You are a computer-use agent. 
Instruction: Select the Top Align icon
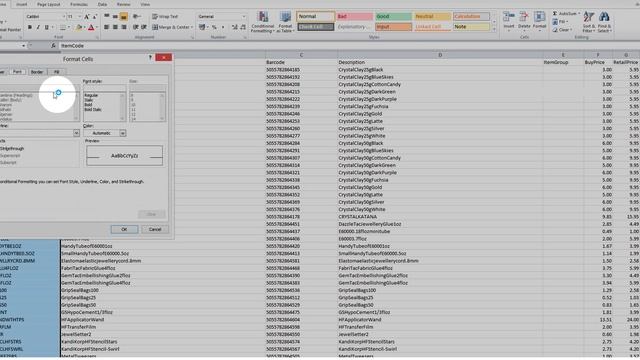click(x=107, y=17)
